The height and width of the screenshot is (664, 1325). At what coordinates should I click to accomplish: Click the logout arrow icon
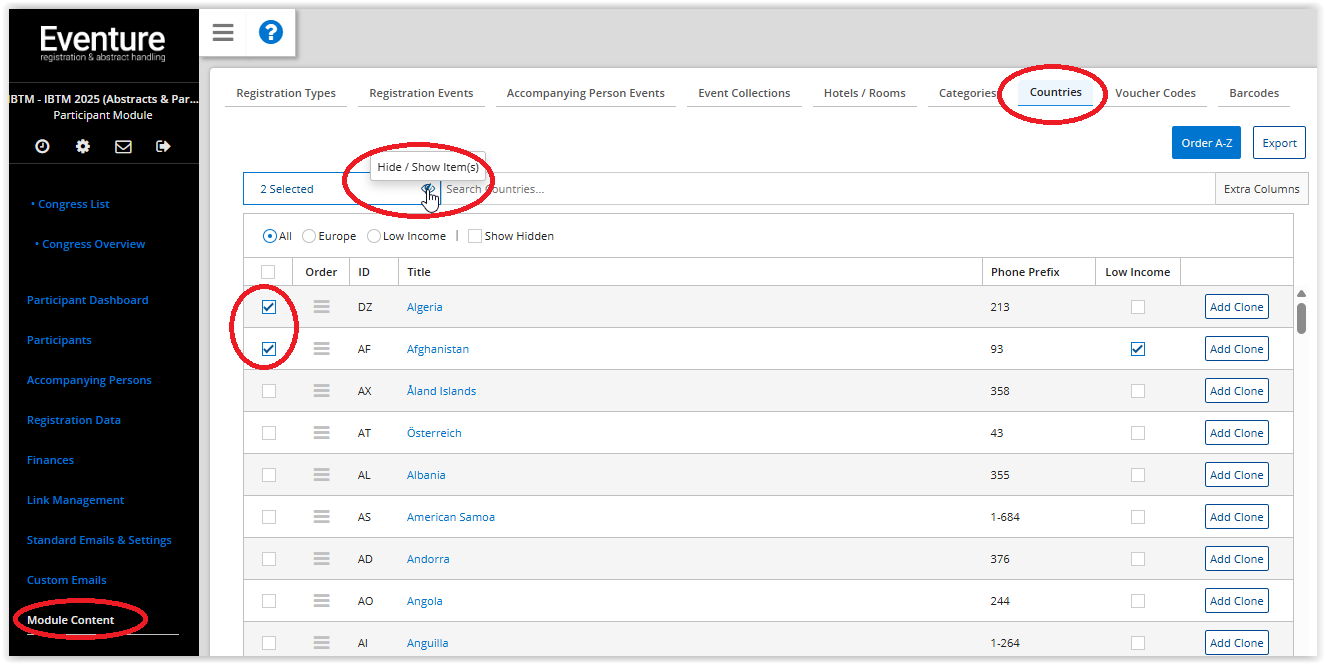163,147
